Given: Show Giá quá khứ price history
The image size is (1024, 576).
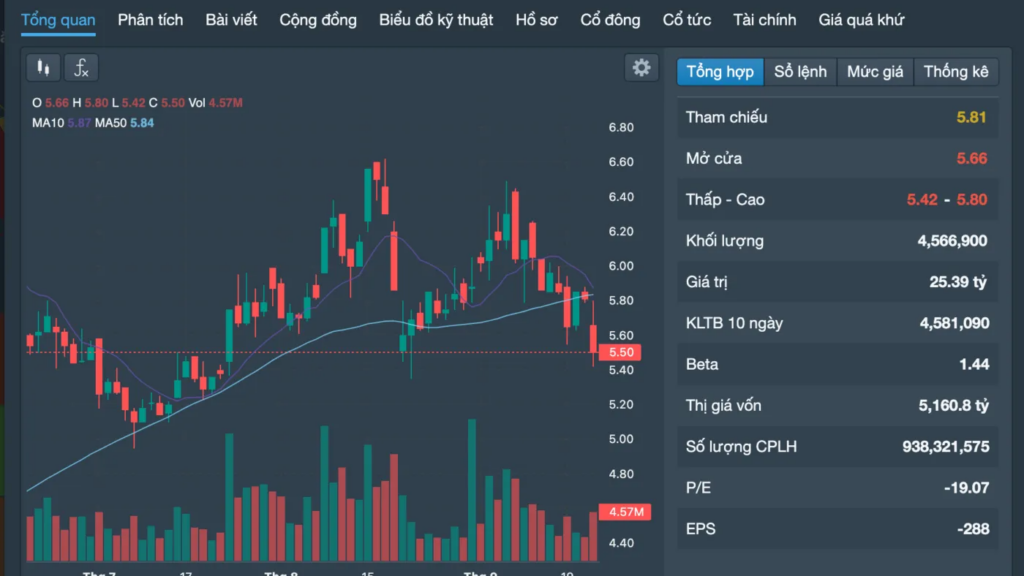Looking at the screenshot, I should (861, 20).
